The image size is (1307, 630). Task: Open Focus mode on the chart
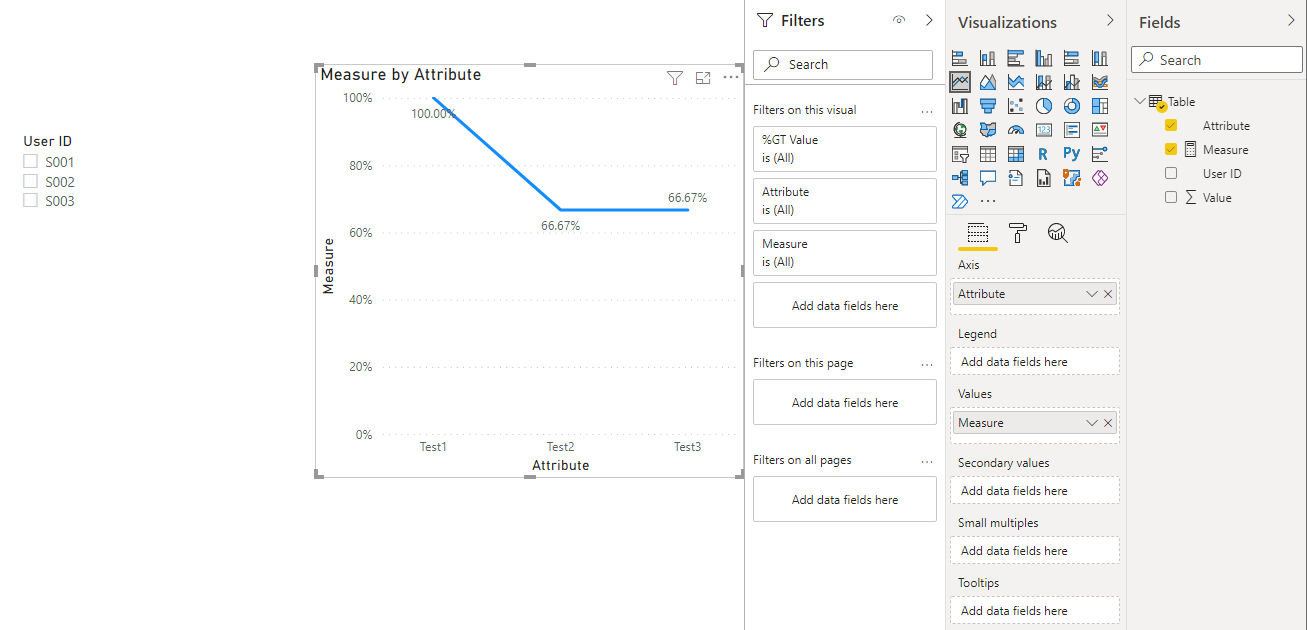[x=703, y=78]
